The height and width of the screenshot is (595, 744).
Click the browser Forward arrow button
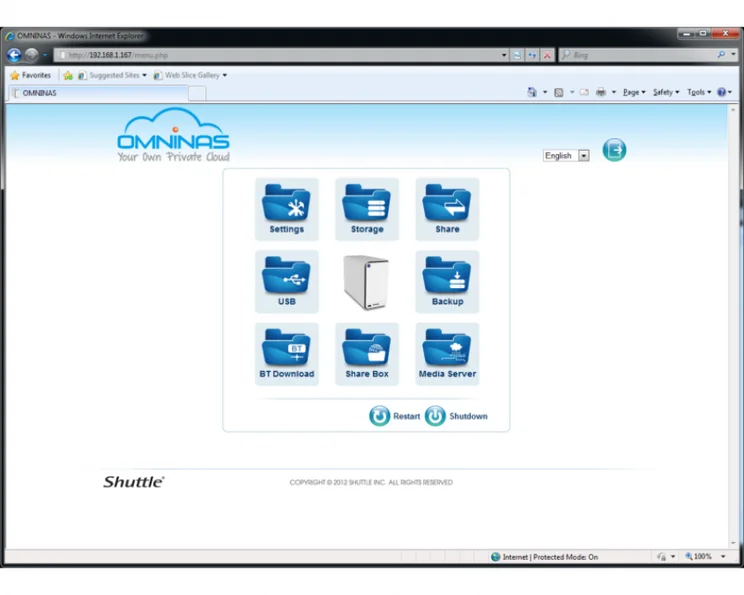31,55
